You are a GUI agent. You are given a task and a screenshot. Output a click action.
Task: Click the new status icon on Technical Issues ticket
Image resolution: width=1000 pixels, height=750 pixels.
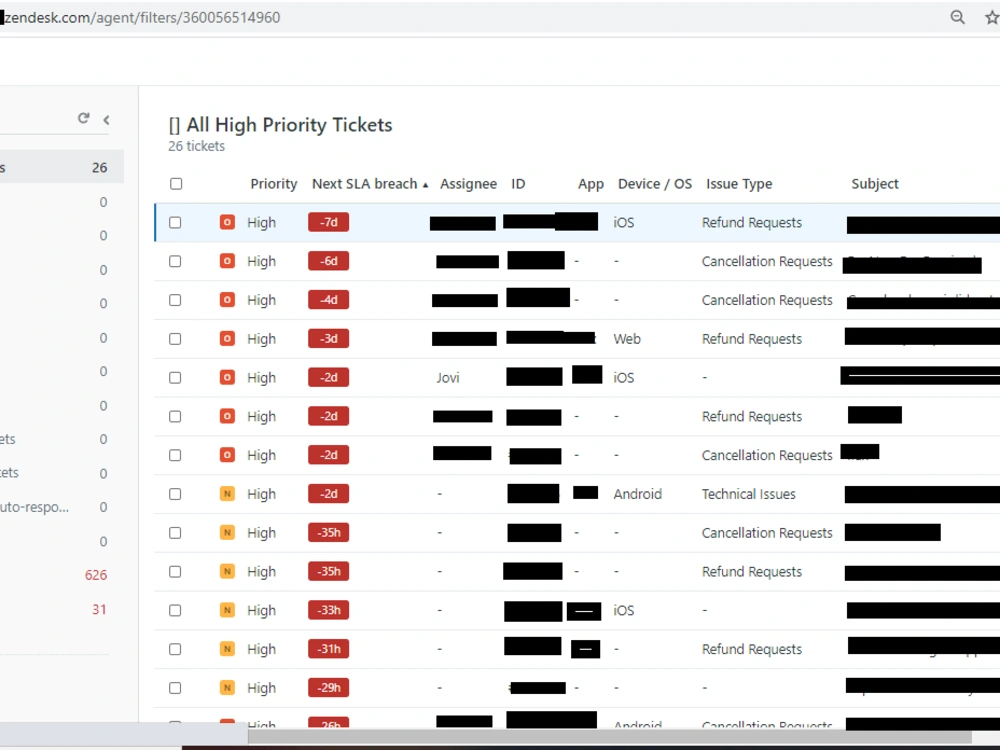point(227,494)
